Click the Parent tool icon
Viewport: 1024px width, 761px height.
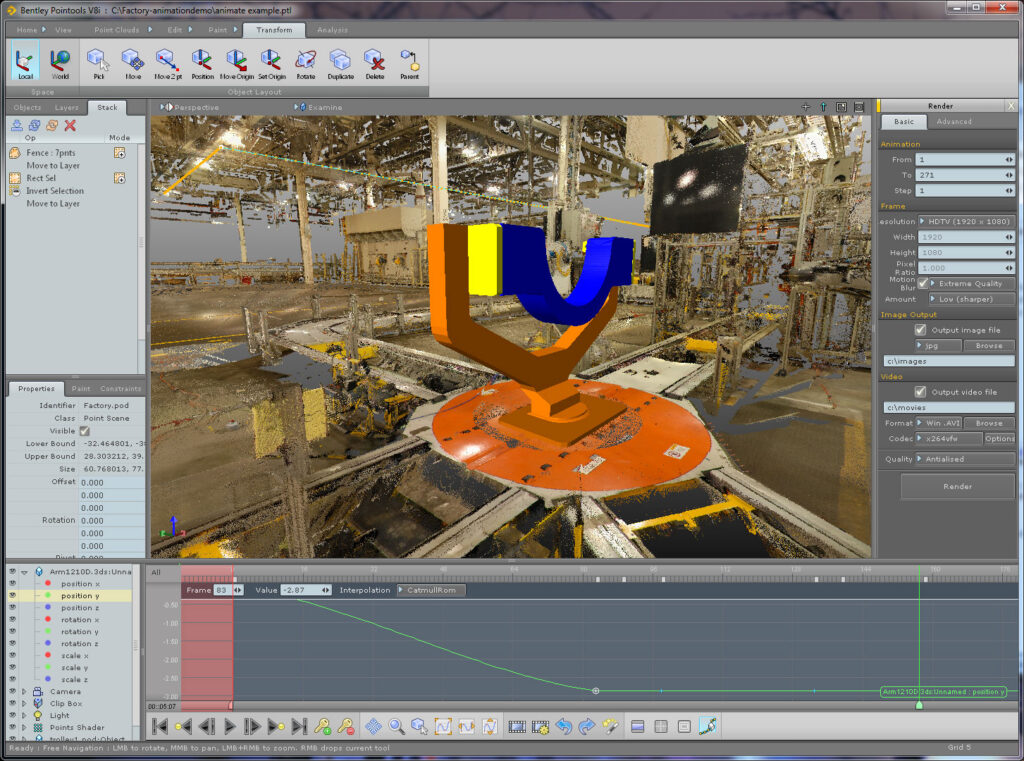tap(409, 64)
